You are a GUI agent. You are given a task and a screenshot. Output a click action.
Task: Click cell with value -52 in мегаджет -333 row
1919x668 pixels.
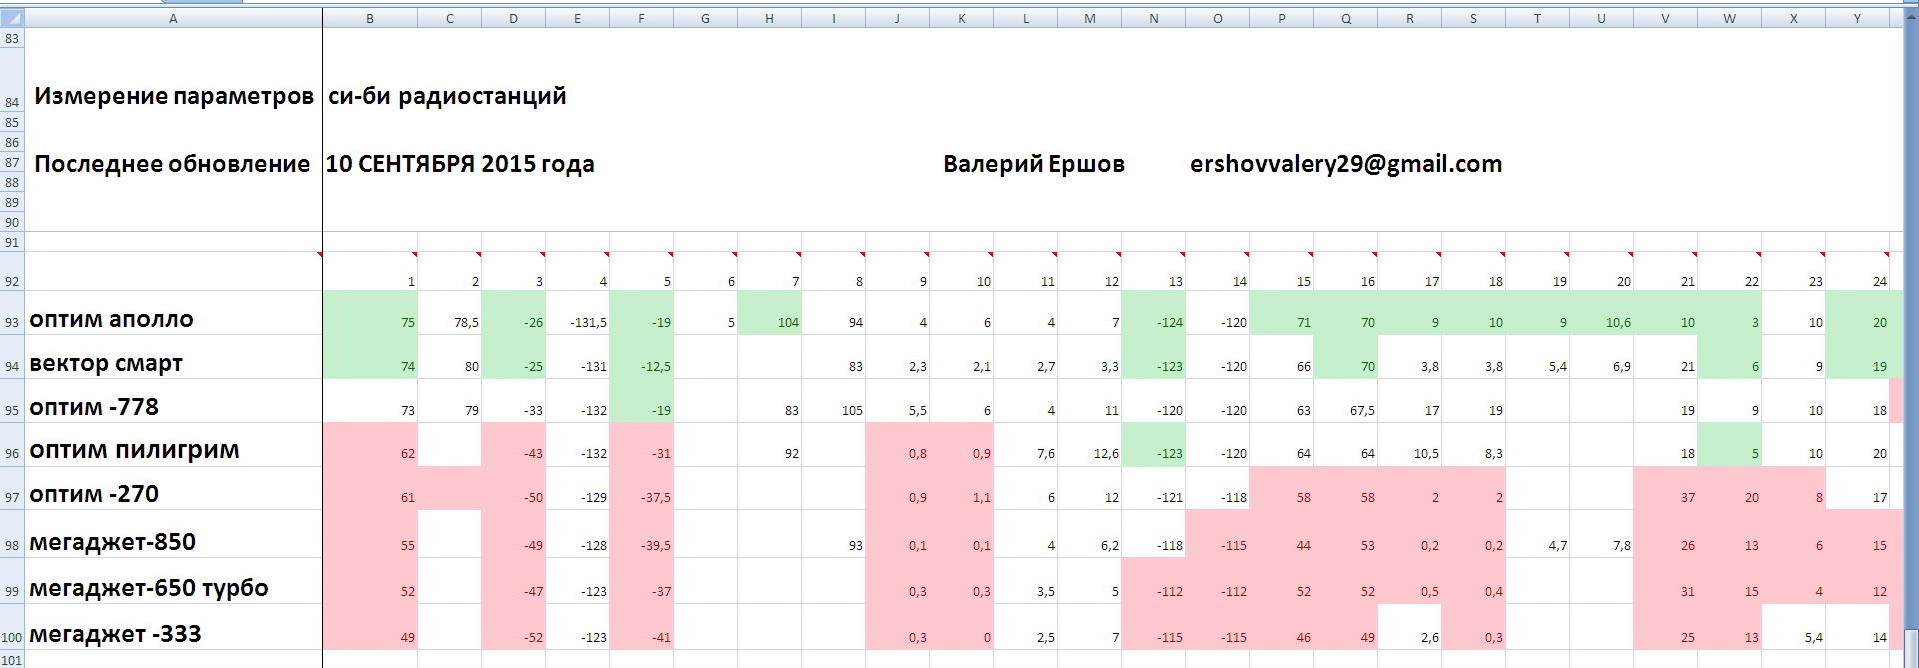tap(513, 627)
